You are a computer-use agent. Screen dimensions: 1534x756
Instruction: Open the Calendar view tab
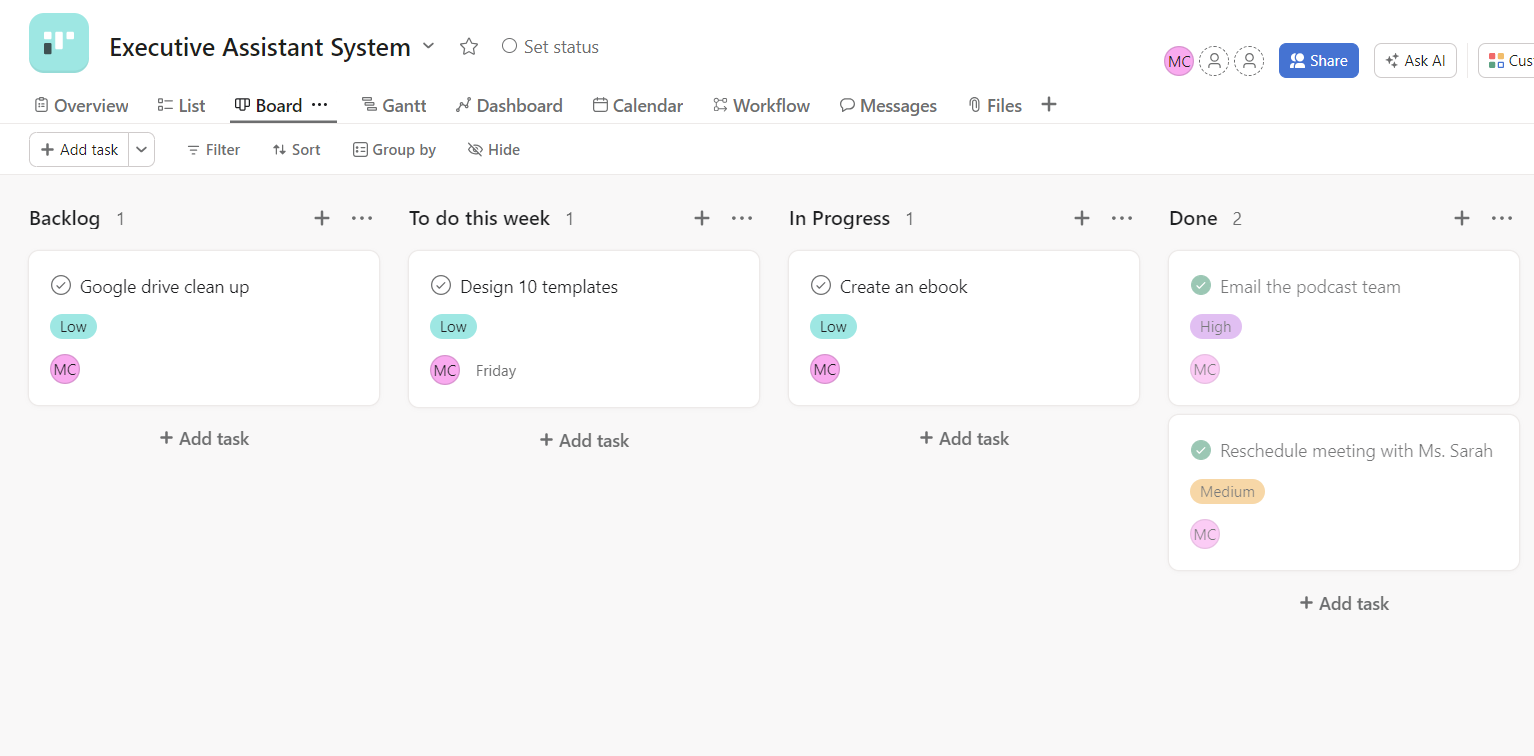click(638, 106)
